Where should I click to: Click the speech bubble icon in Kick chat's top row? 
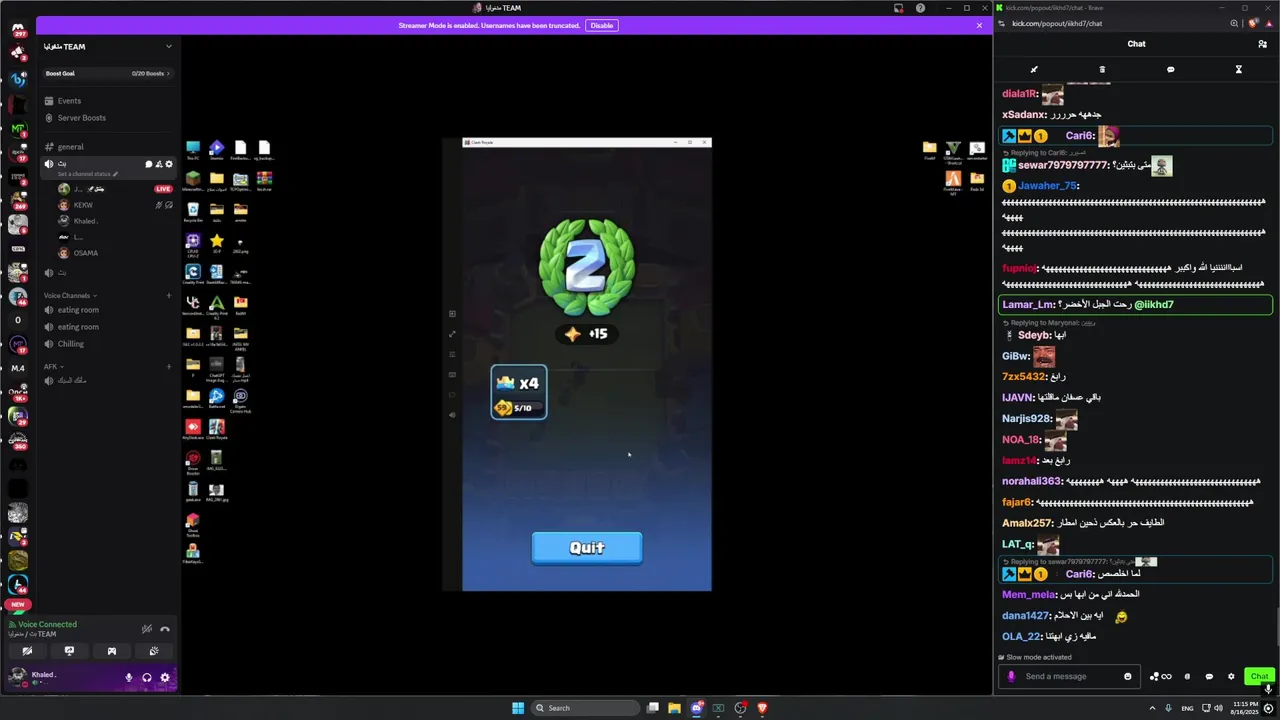click(x=1170, y=70)
